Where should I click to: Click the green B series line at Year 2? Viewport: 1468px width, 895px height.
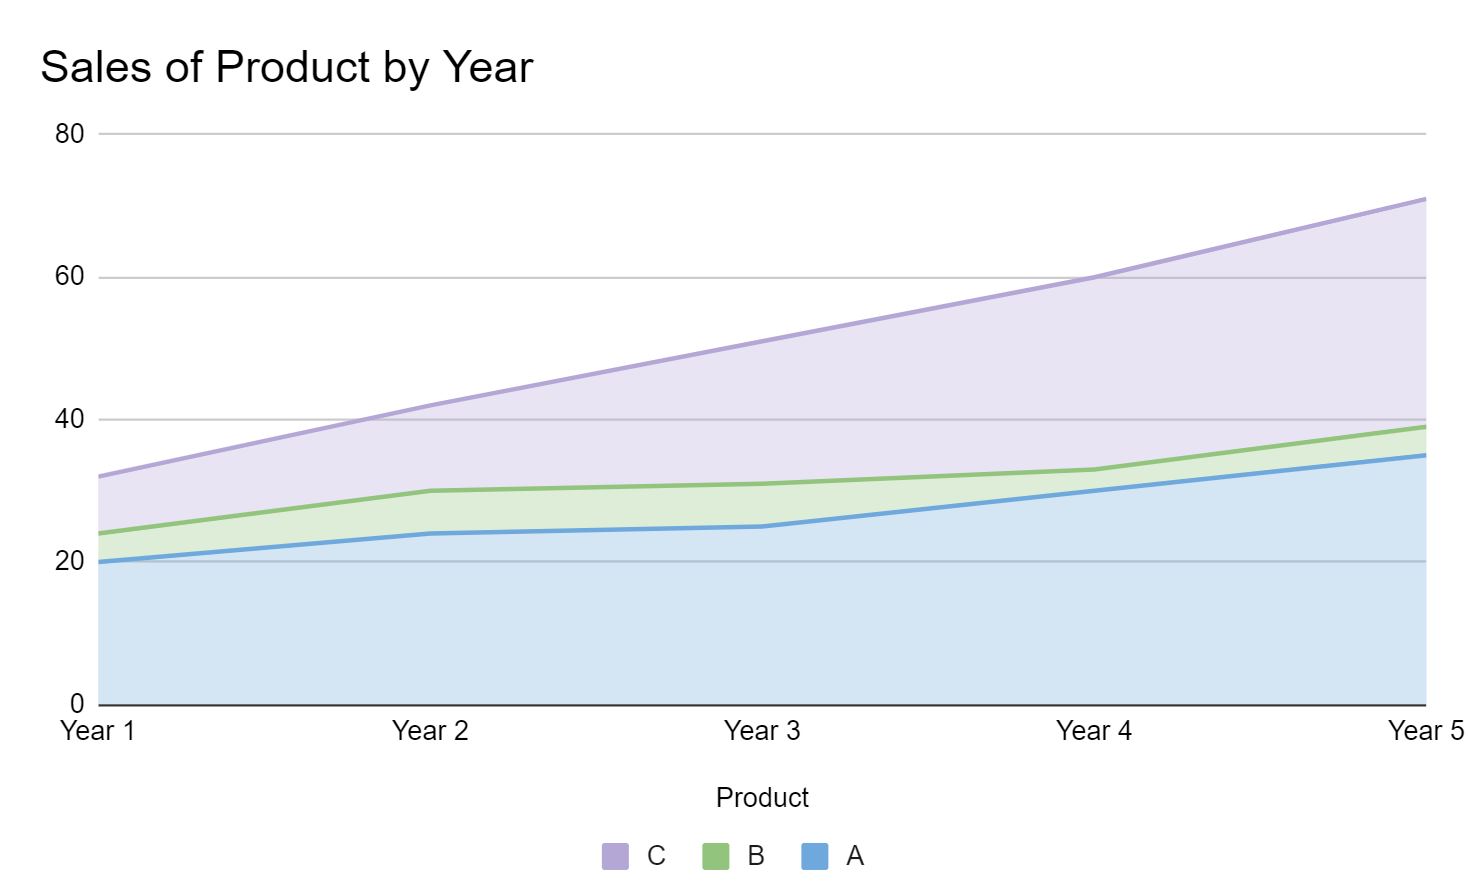point(430,491)
